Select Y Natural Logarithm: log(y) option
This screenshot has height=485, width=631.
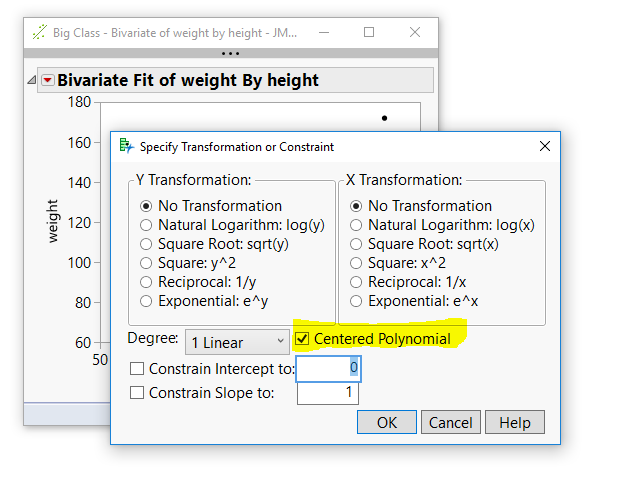click(147, 225)
